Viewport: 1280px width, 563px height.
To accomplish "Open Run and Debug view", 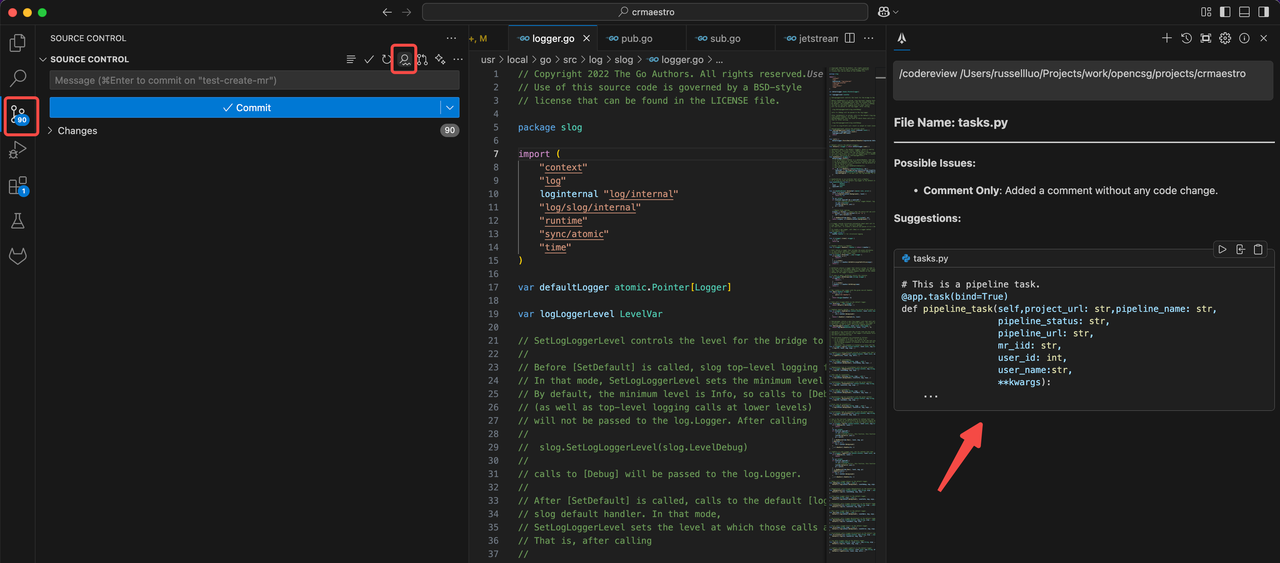I will [17, 150].
